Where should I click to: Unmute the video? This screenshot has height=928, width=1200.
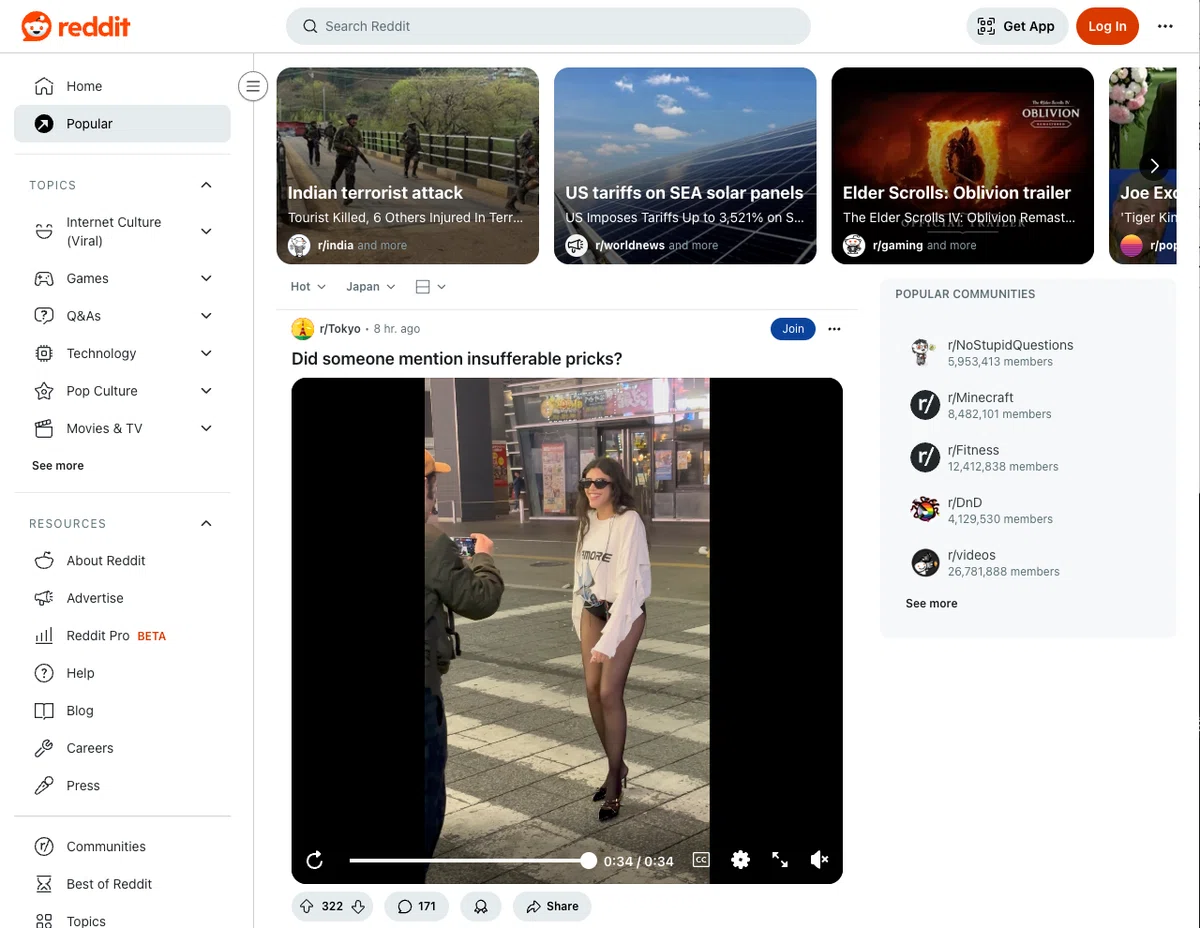[x=819, y=860]
